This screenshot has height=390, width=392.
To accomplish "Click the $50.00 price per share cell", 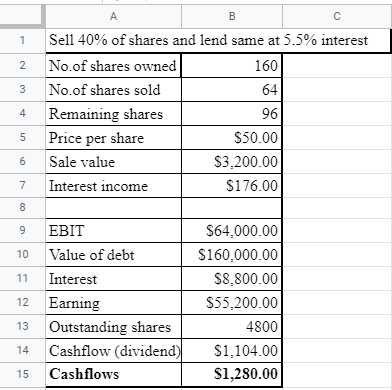I will click(232, 138).
